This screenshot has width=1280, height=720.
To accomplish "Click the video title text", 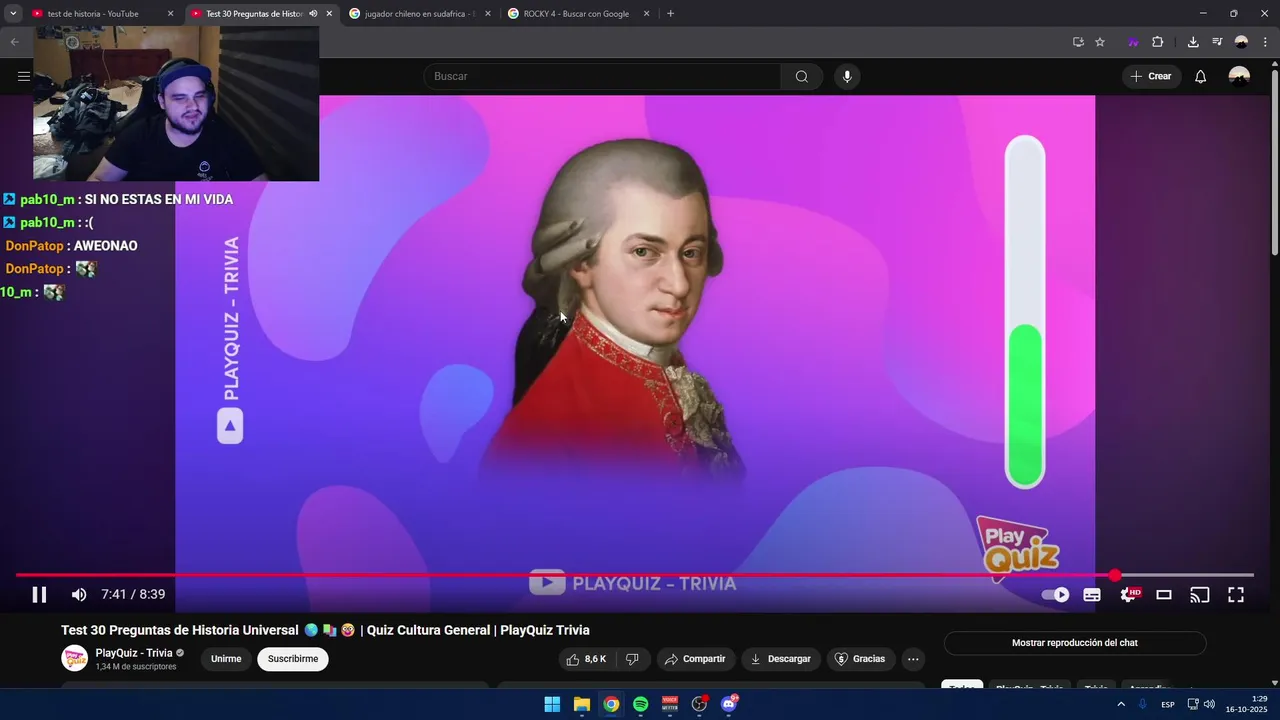I will click(x=325, y=630).
